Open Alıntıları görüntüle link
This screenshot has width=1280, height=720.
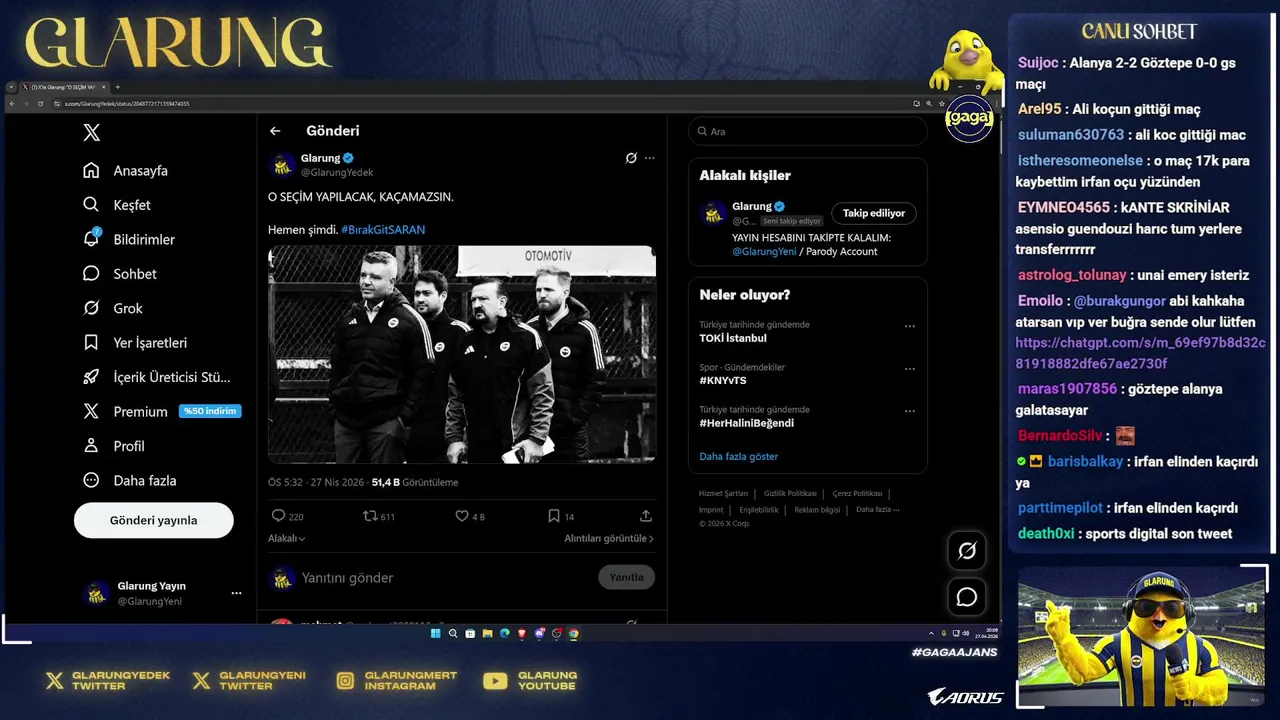[609, 538]
